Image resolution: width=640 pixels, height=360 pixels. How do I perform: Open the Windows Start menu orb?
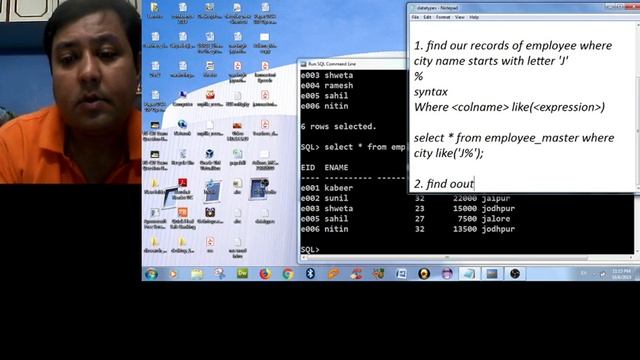(151, 274)
